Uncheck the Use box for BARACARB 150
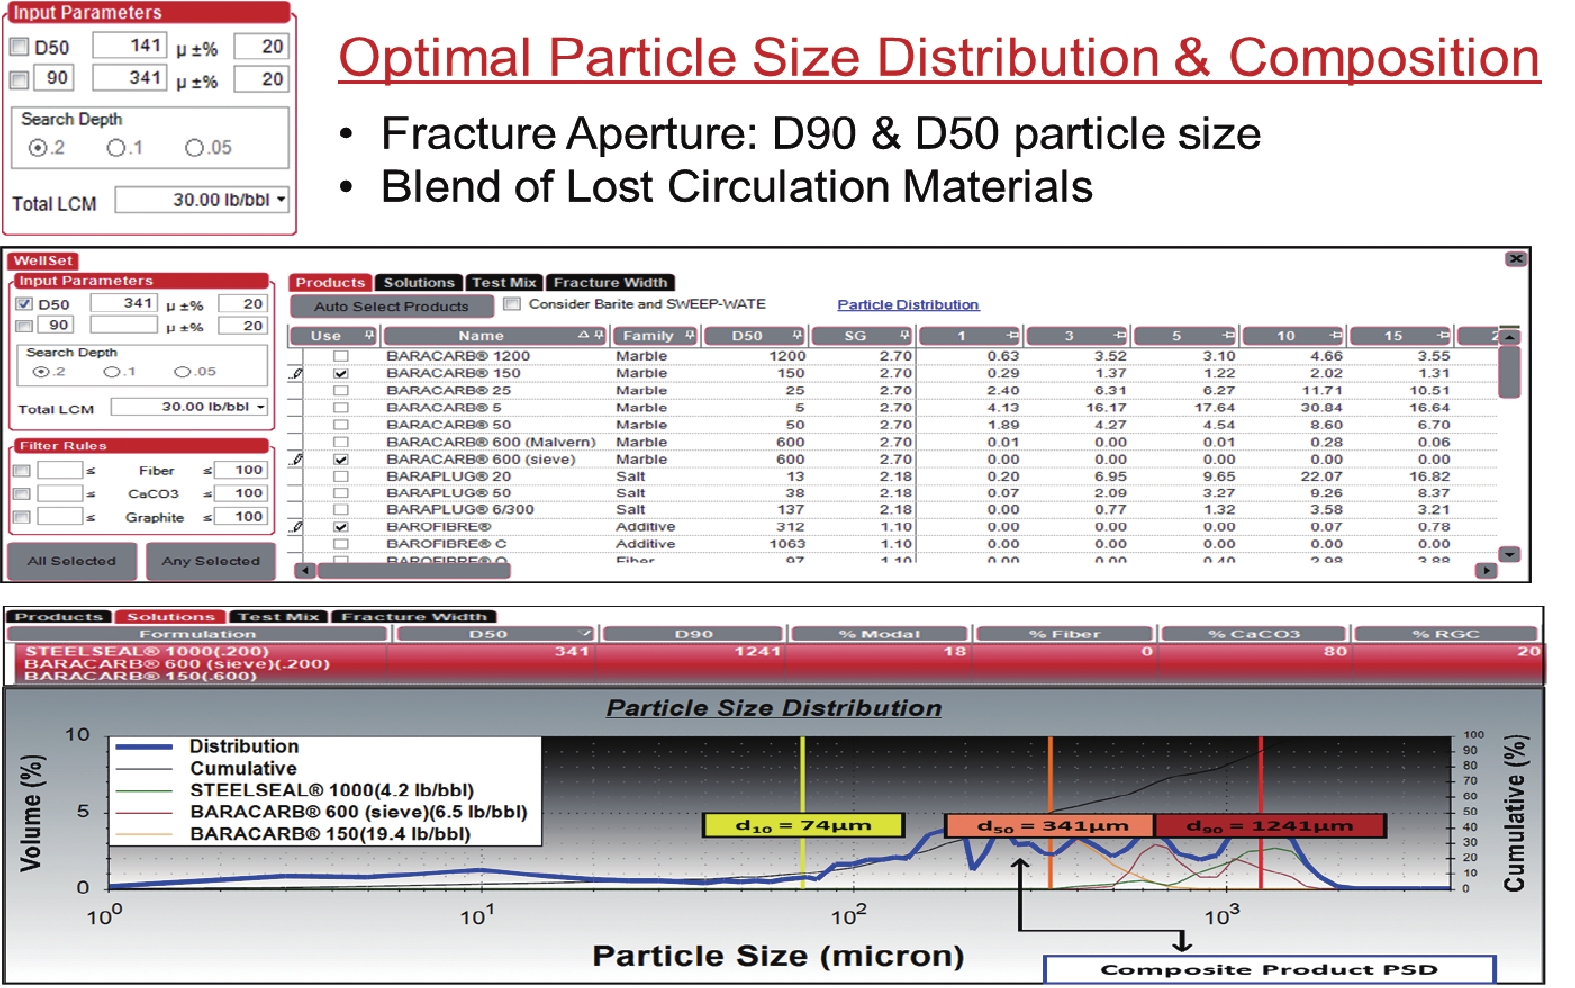 [x=341, y=373]
